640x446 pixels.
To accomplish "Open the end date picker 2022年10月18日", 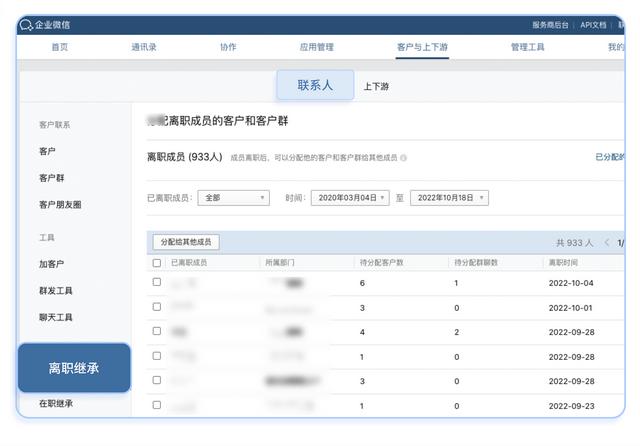I will click(449, 198).
